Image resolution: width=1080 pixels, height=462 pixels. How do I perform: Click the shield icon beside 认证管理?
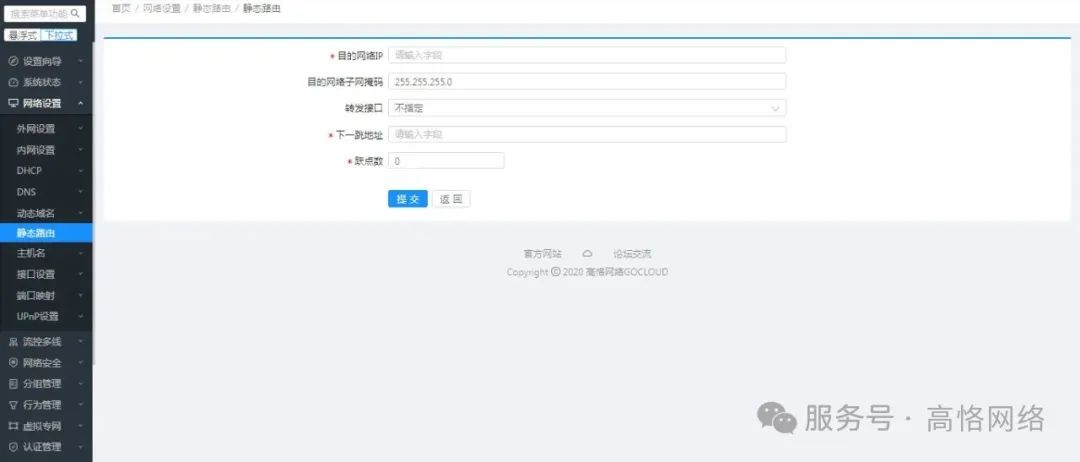coord(13,447)
